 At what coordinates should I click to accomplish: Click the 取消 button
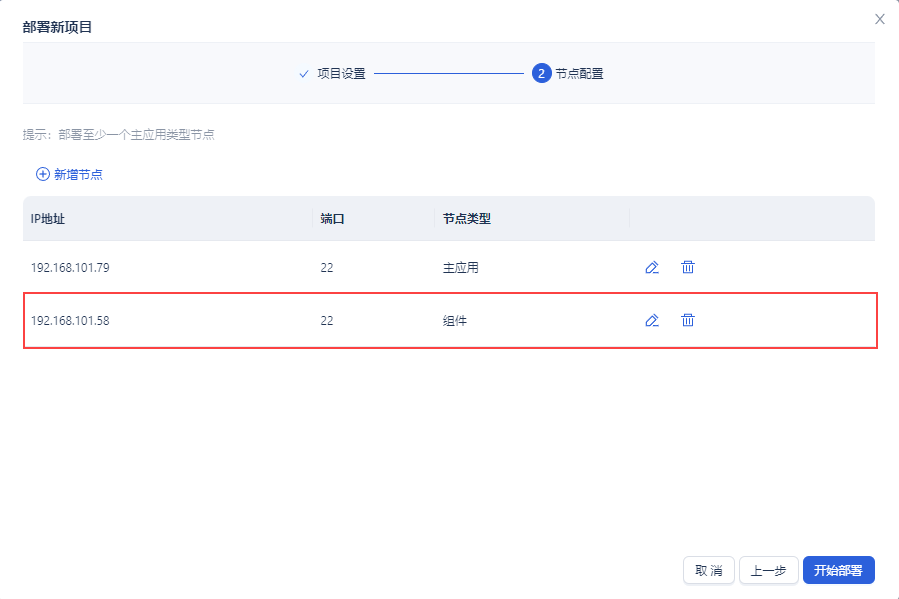[709, 570]
